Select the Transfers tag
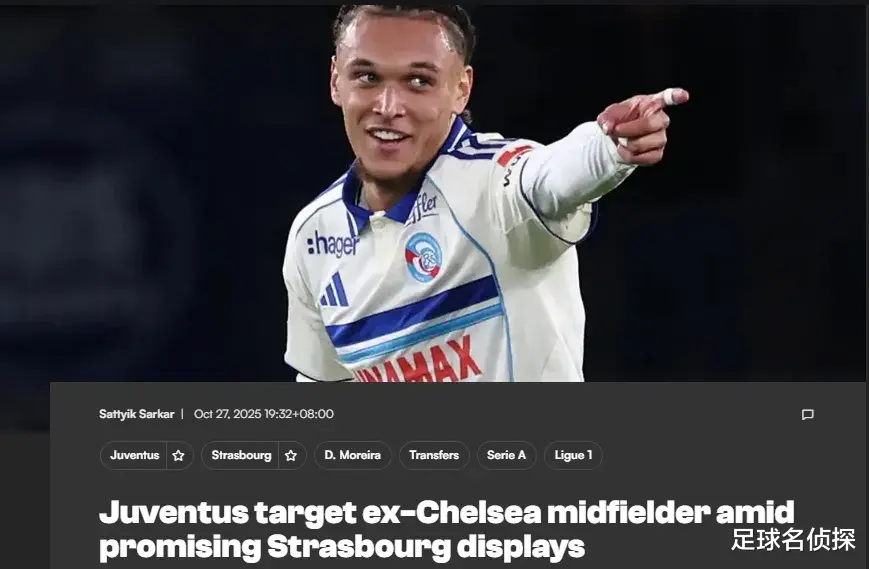 434,455
